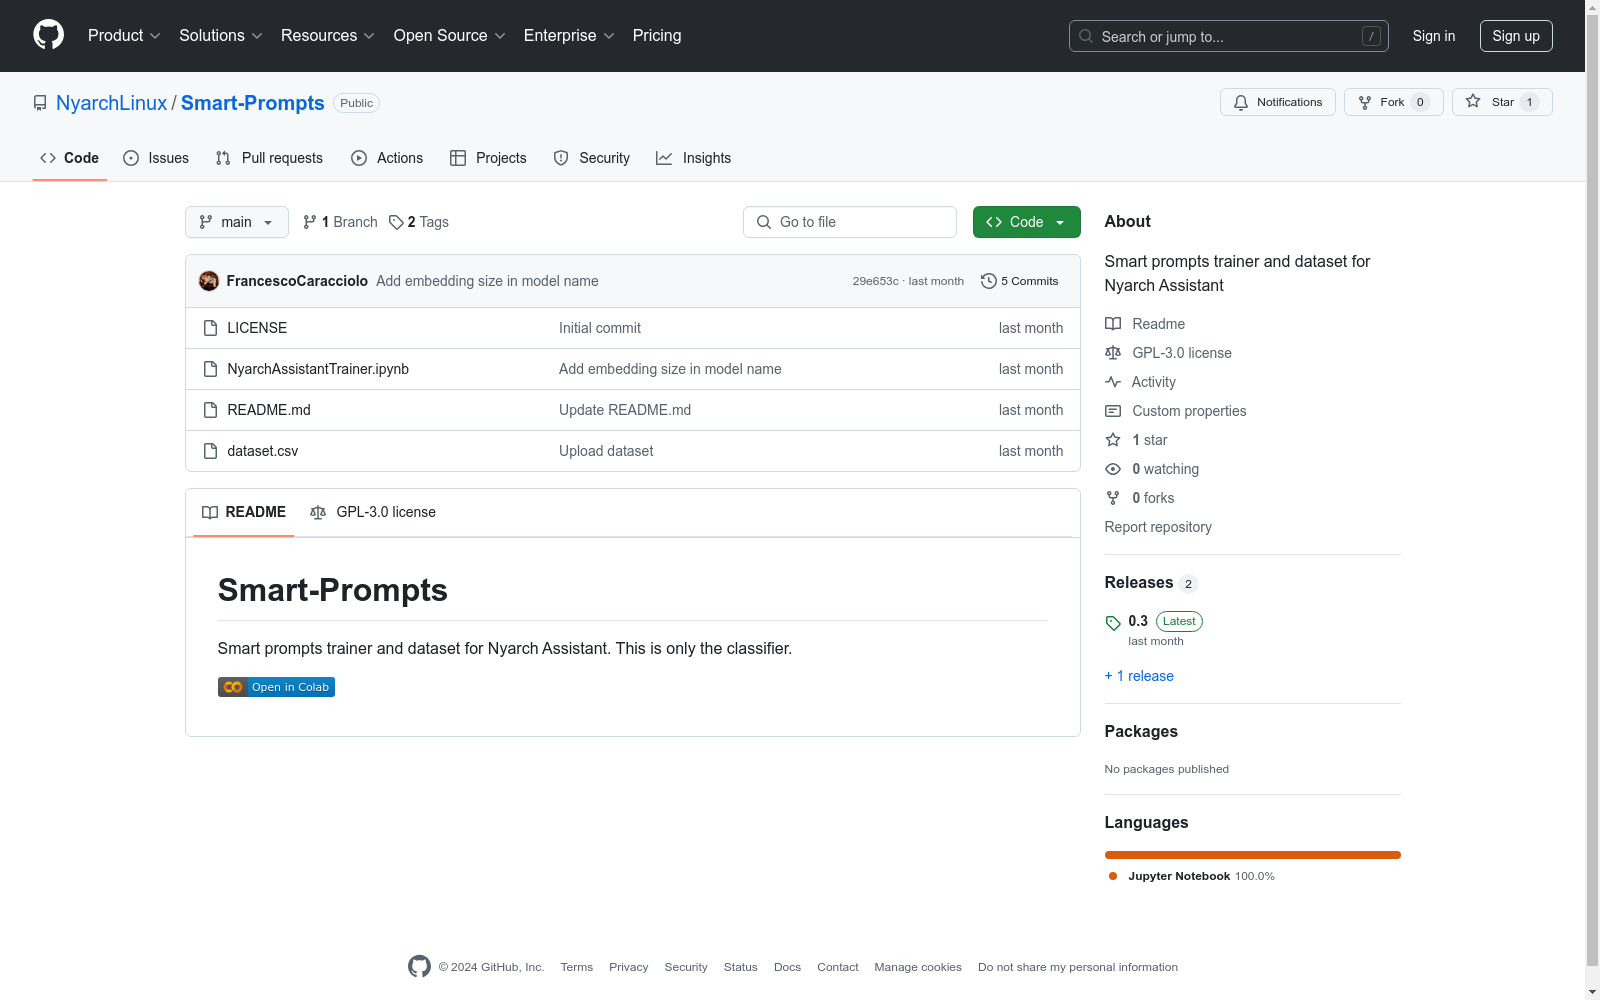Click the orange Jupyter Notebook language dot
This screenshot has height=1000, width=1600.
point(1113,876)
